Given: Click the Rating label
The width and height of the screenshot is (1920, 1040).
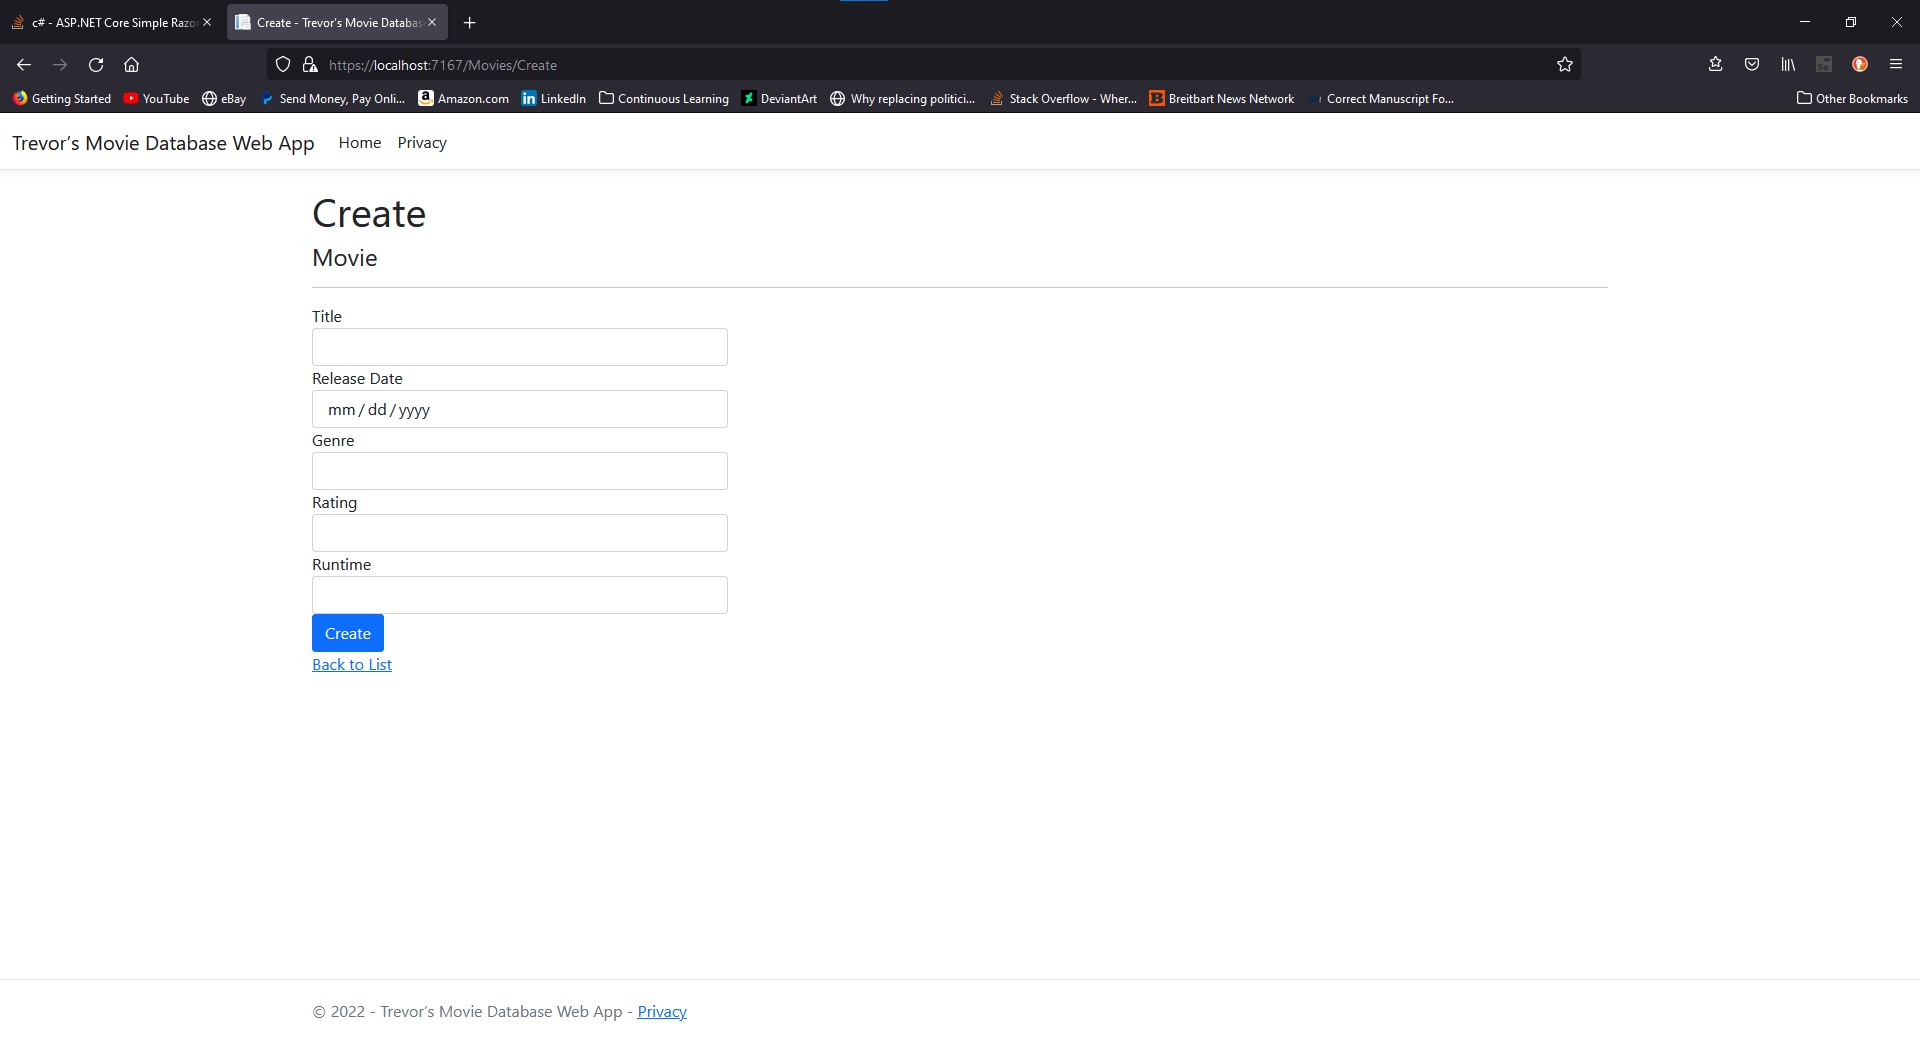Looking at the screenshot, I should (x=334, y=503).
